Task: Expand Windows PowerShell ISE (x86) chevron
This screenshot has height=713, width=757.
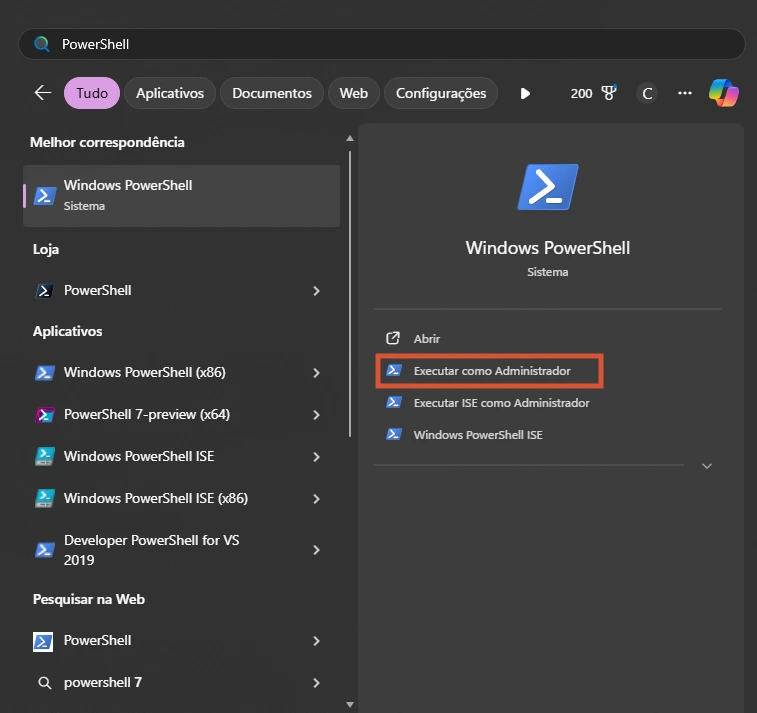Action: coord(316,499)
